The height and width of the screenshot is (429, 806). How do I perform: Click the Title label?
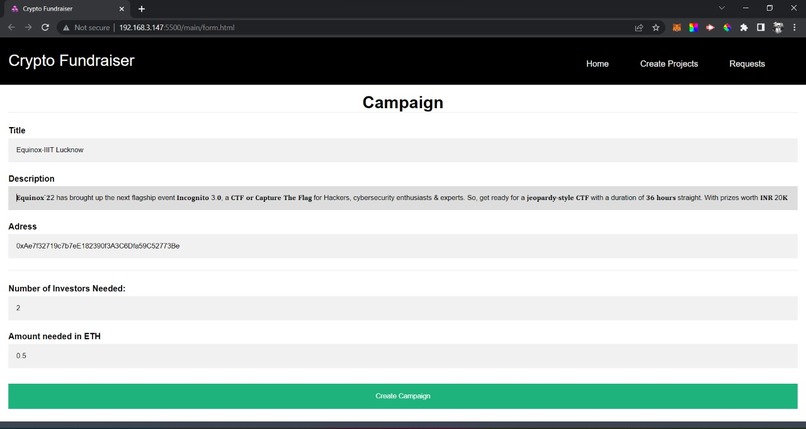(x=17, y=130)
